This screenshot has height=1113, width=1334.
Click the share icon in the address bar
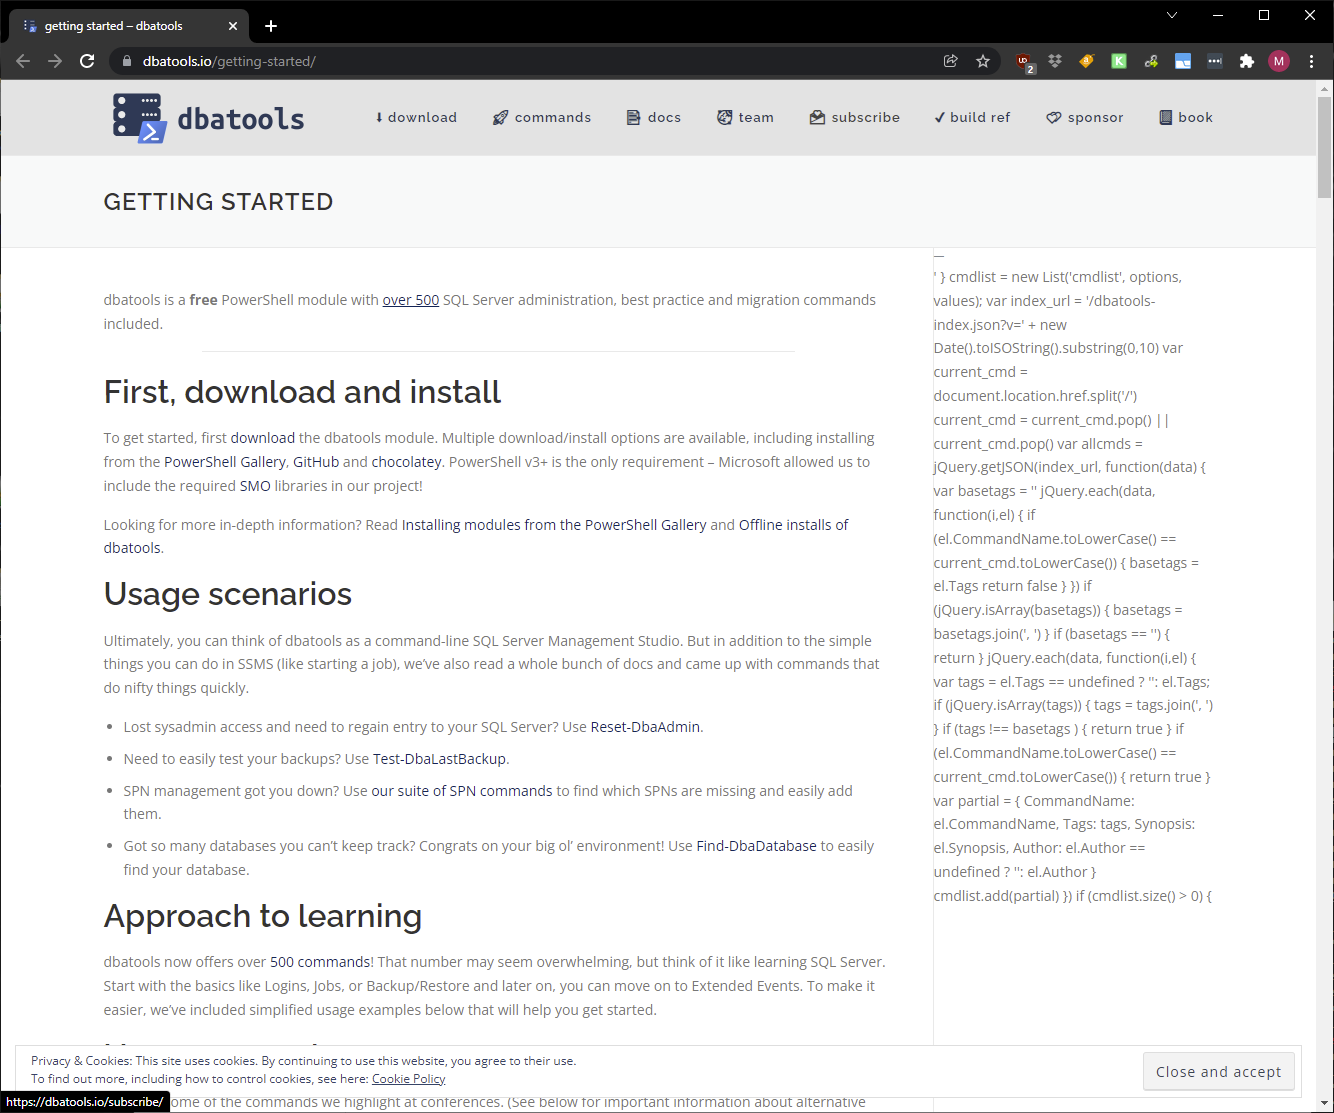950,61
